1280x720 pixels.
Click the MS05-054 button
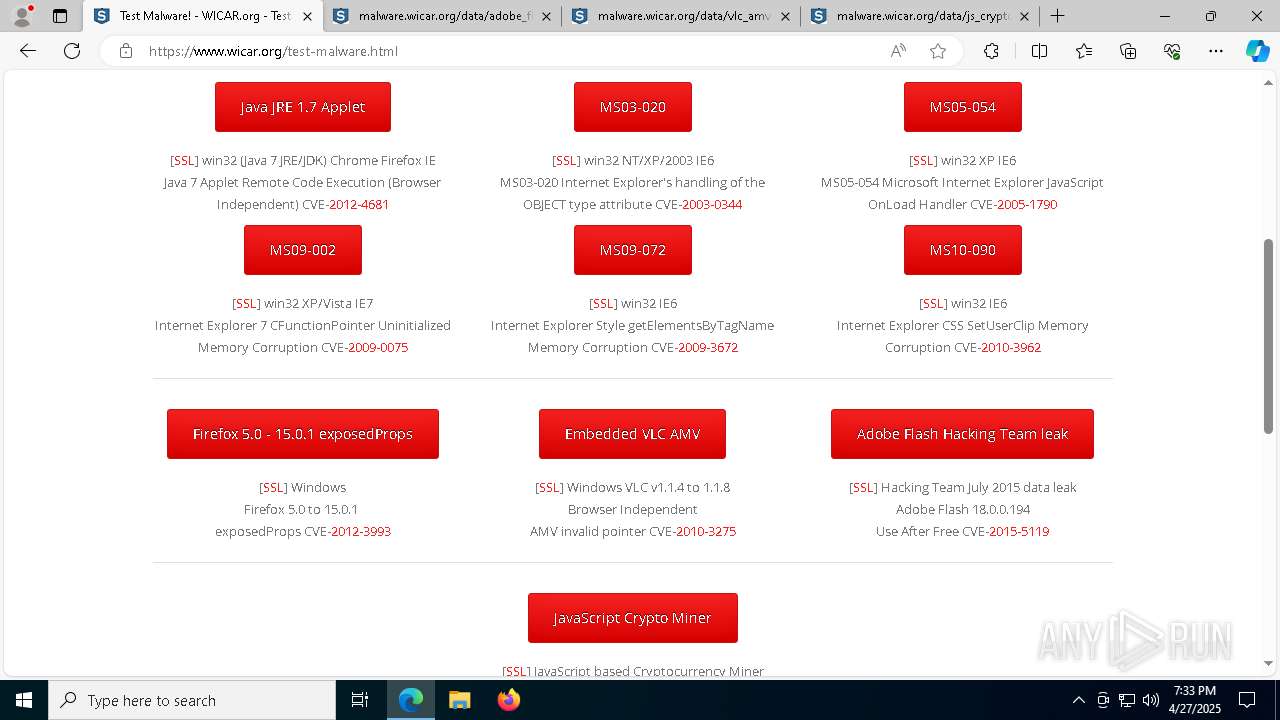point(963,107)
